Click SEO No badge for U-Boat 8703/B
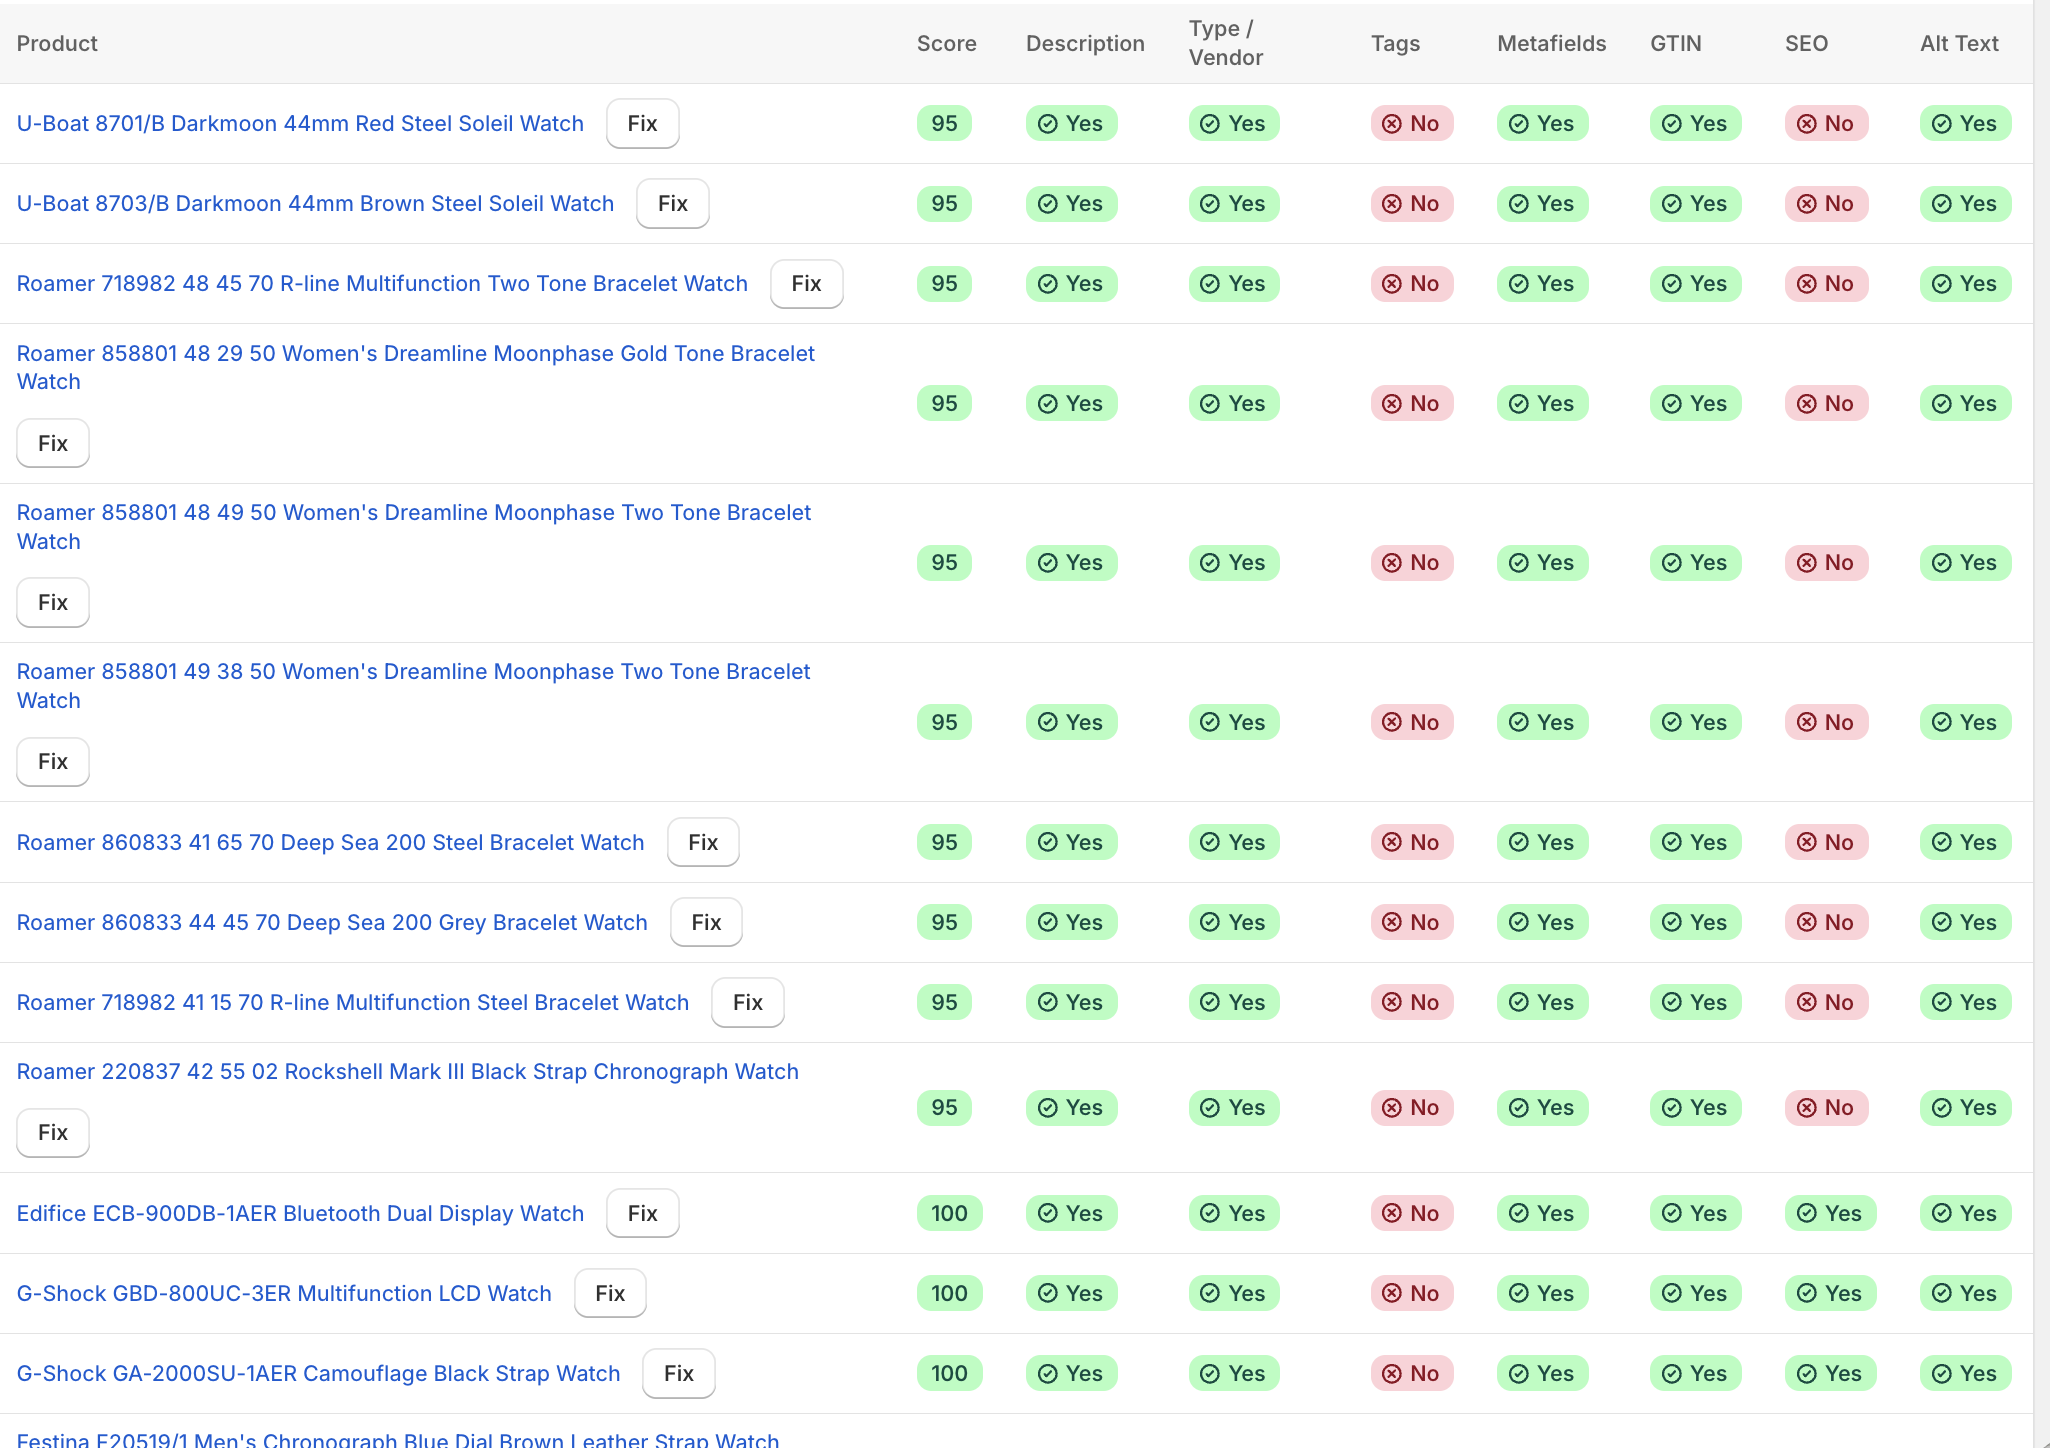Screen dimensions: 2050x1448 point(1826,203)
